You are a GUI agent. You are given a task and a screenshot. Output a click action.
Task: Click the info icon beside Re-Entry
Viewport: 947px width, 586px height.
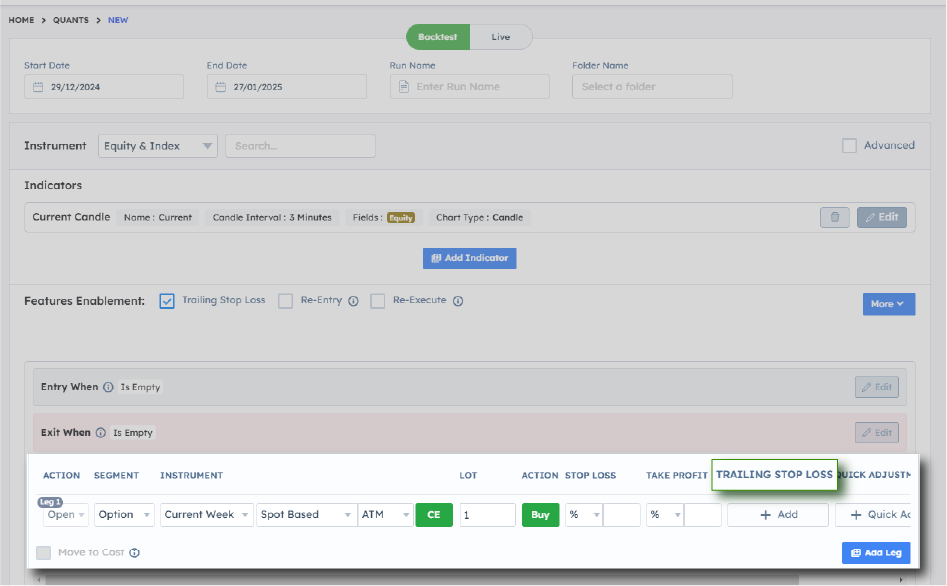(353, 301)
